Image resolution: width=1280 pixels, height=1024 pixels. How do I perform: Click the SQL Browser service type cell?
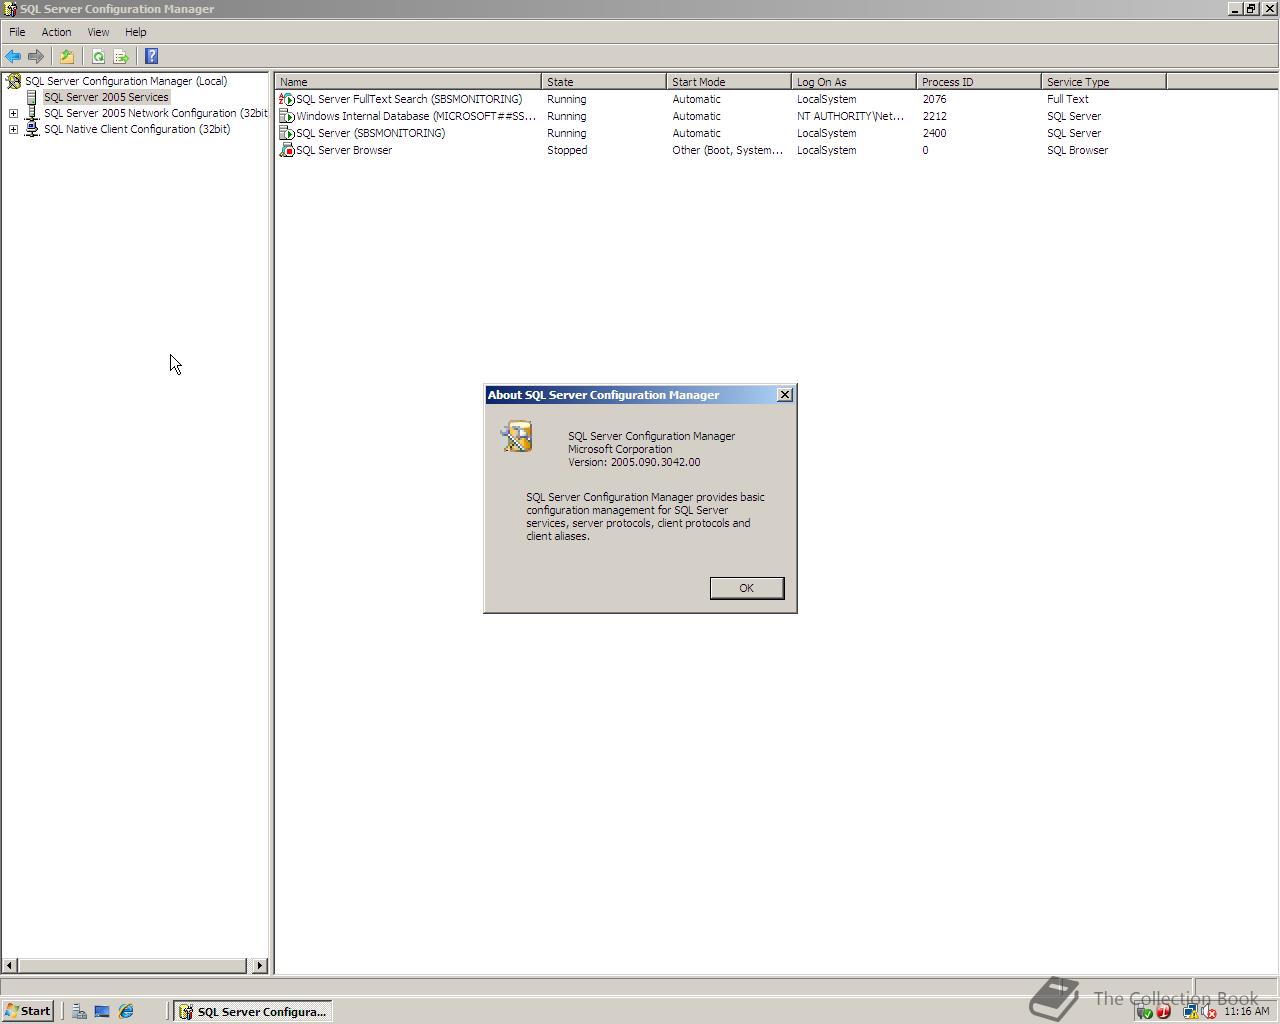pyautogui.click(x=1077, y=150)
